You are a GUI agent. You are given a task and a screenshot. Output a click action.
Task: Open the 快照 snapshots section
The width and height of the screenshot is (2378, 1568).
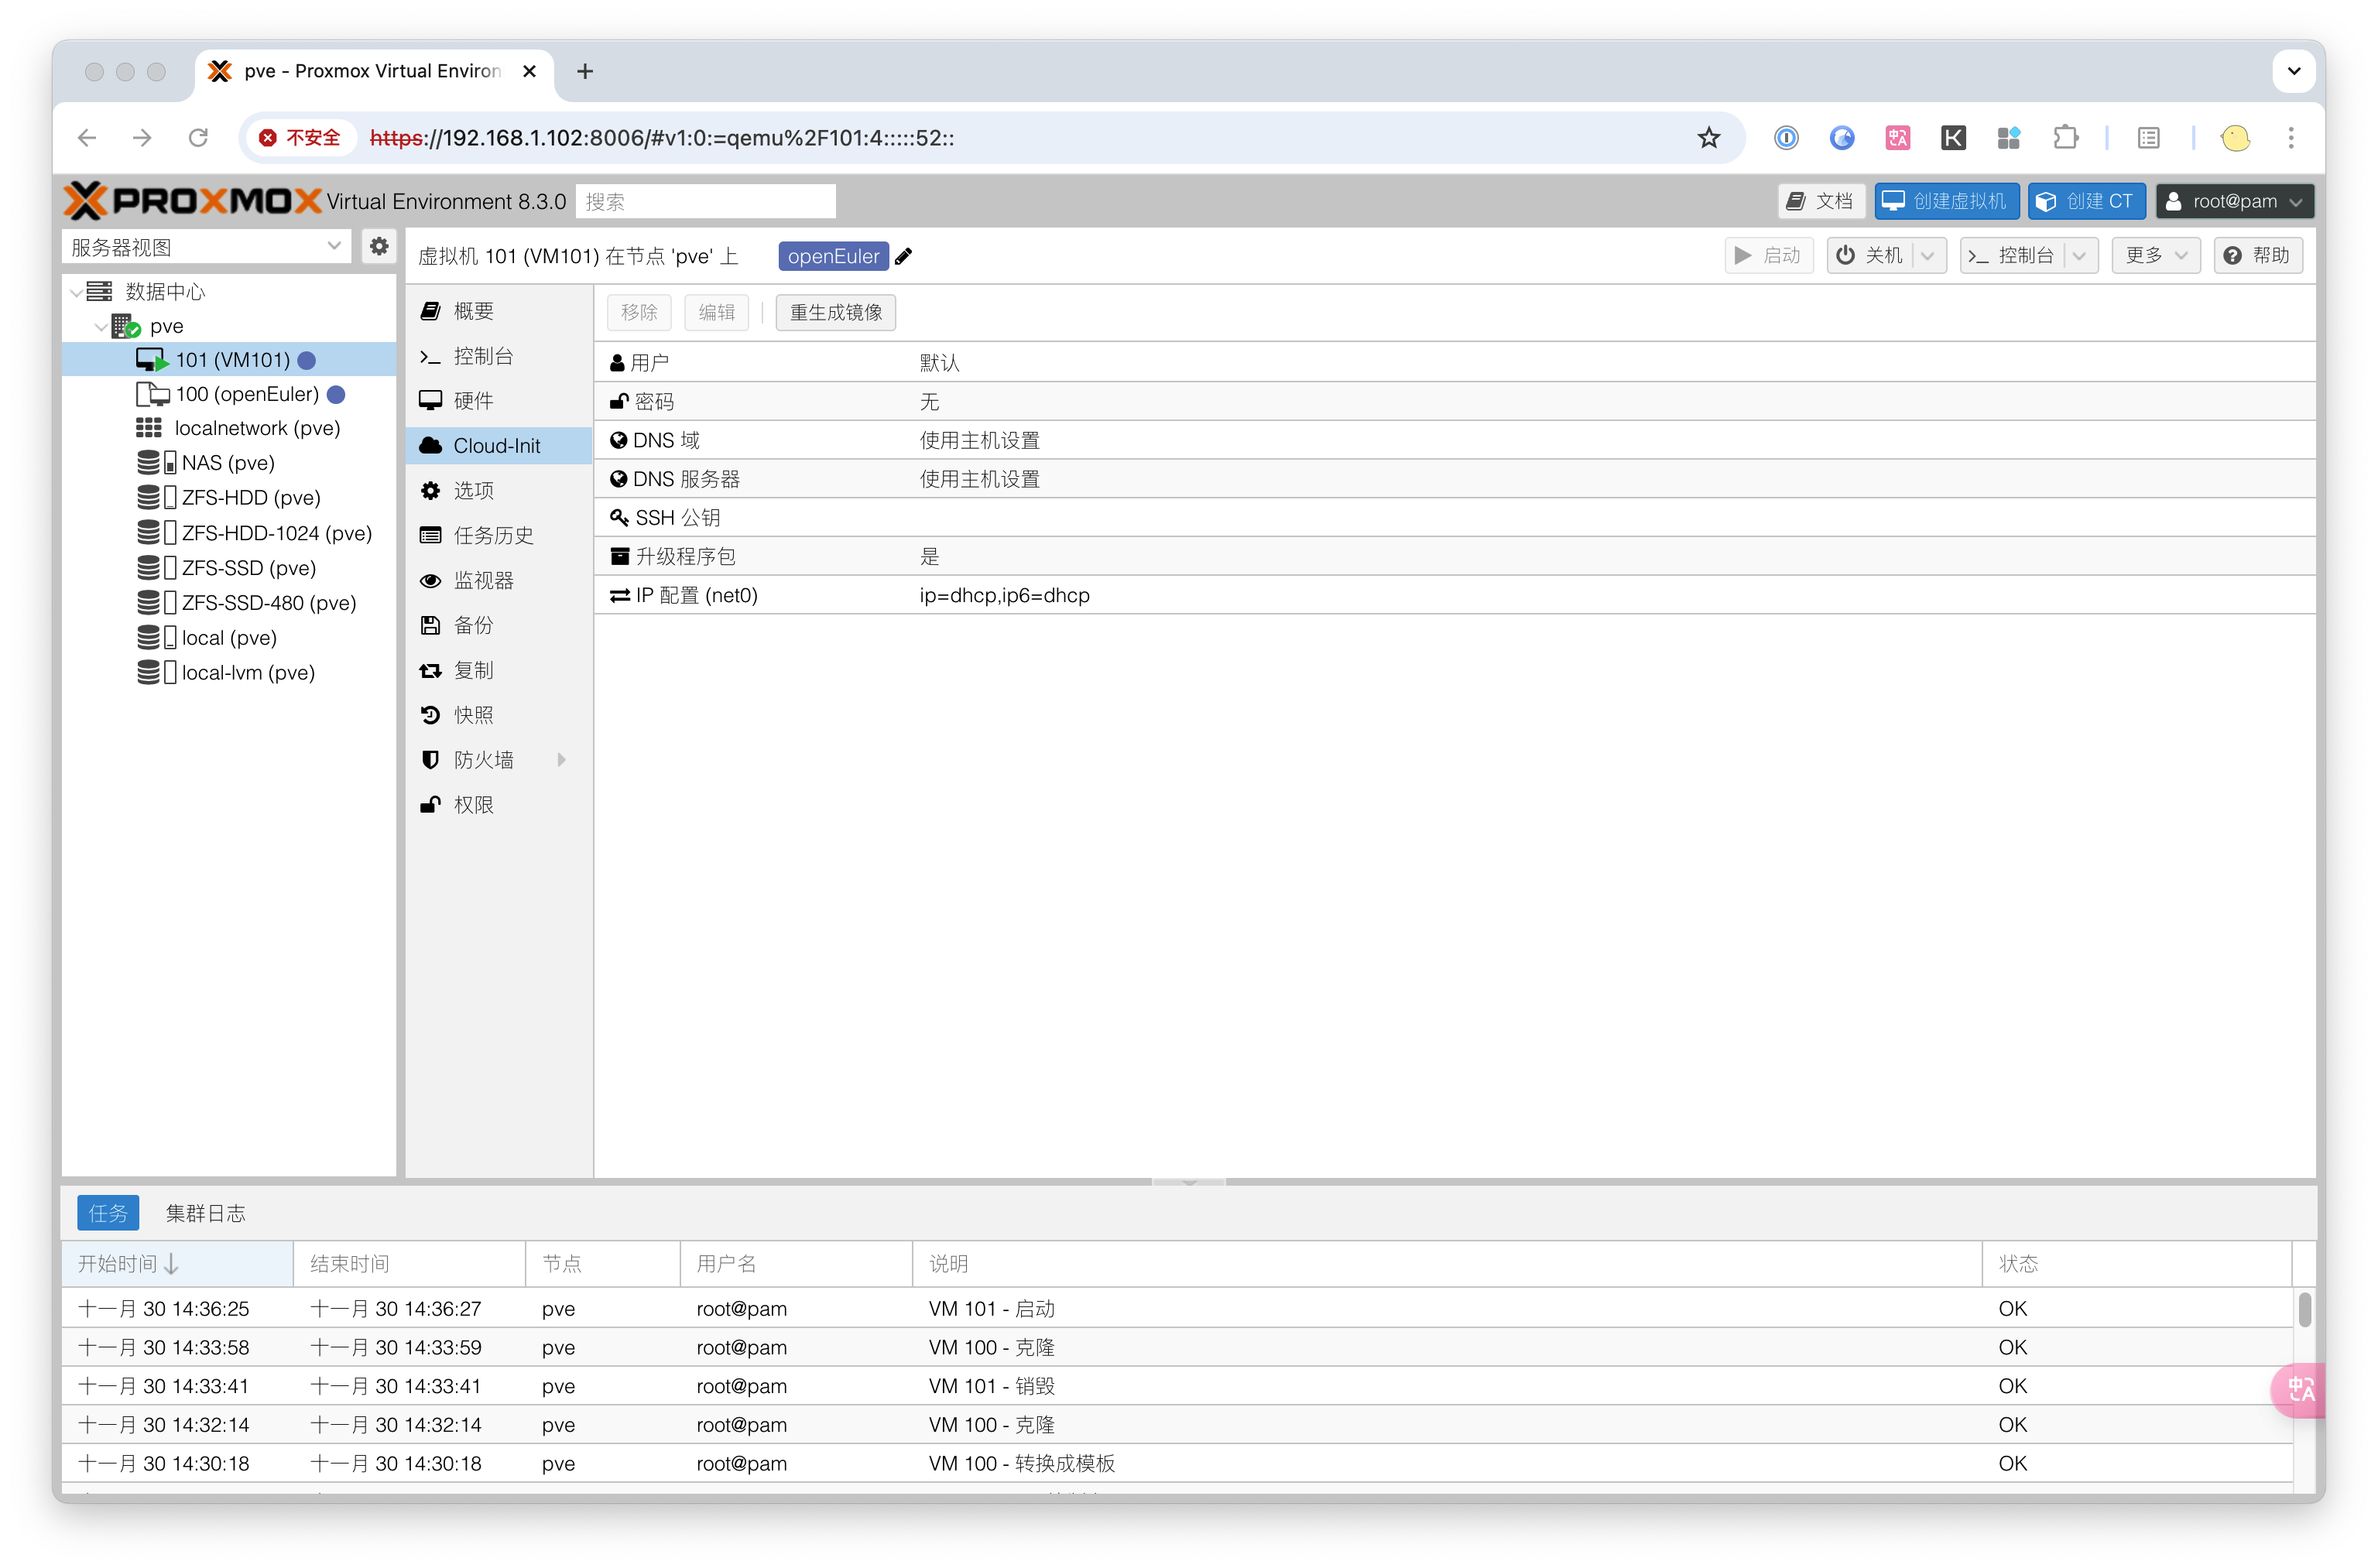(x=499, y=716)
